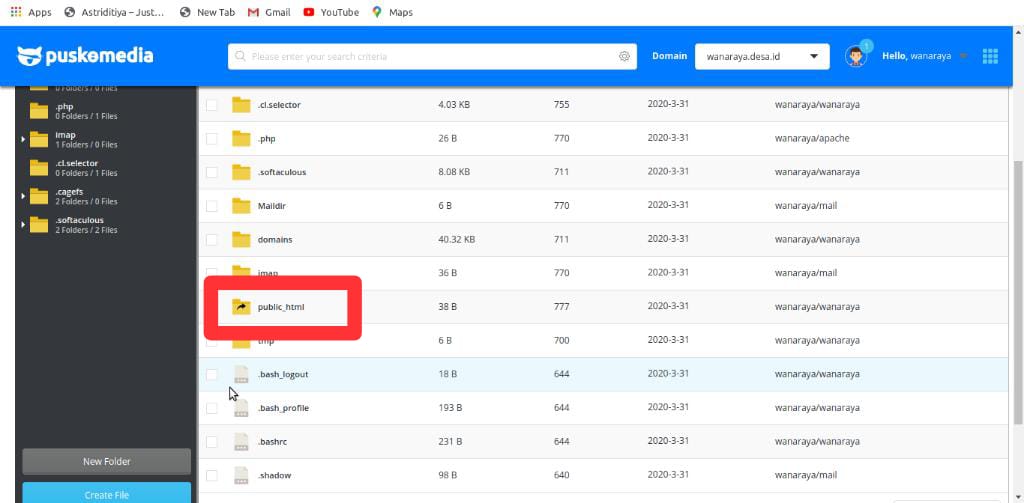Open the public_html folder icon
1024x503 pixels.
[x=240, y=307]
